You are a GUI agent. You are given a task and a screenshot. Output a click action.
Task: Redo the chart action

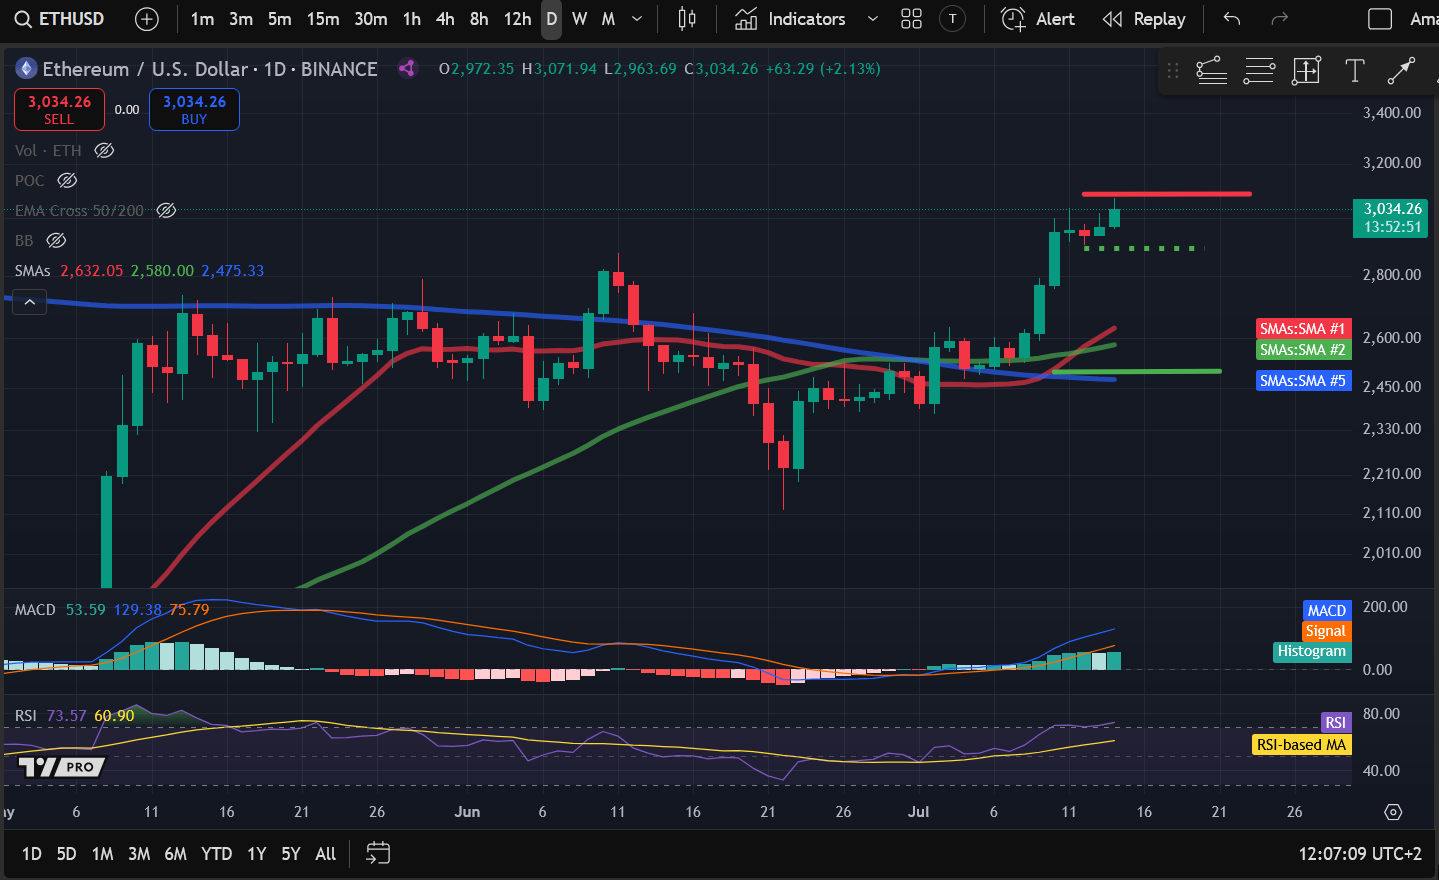pos(1279,19)
